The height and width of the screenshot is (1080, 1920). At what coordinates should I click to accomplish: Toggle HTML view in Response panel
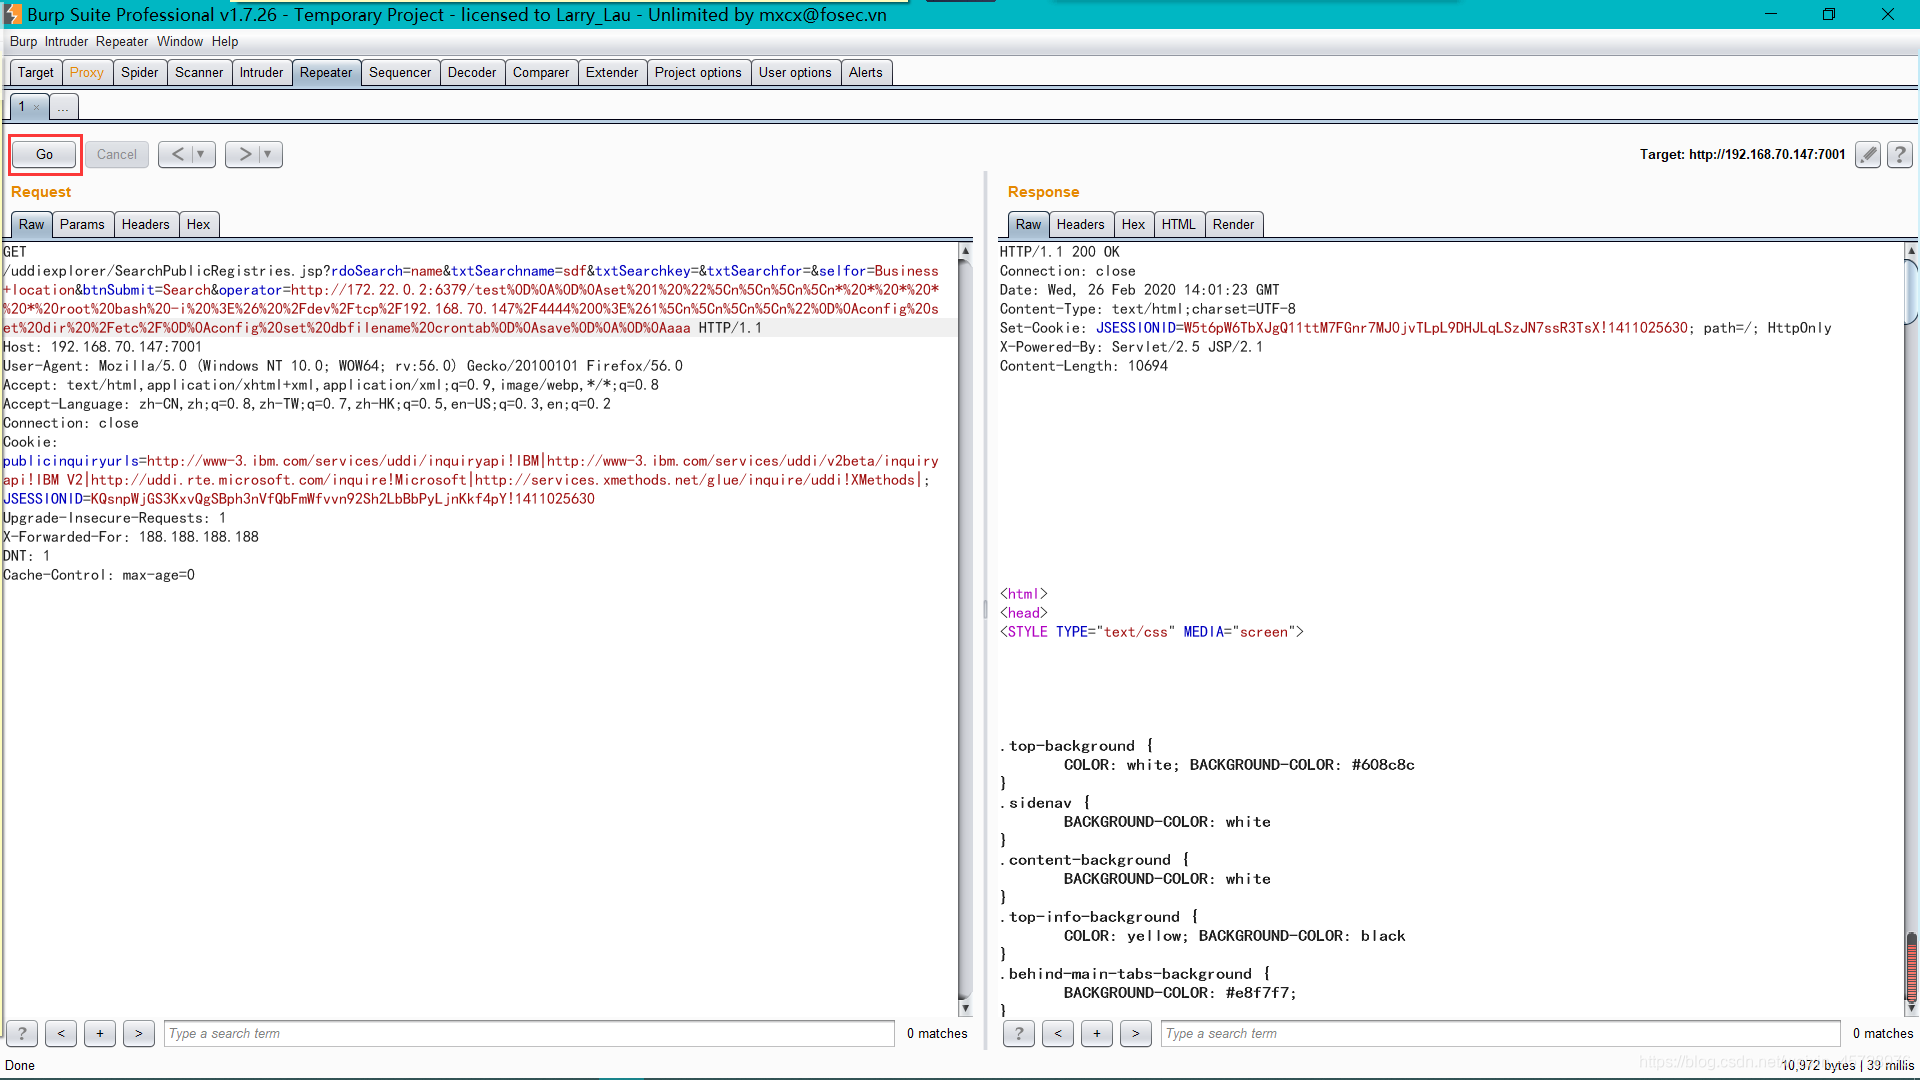coord(1178,224)
